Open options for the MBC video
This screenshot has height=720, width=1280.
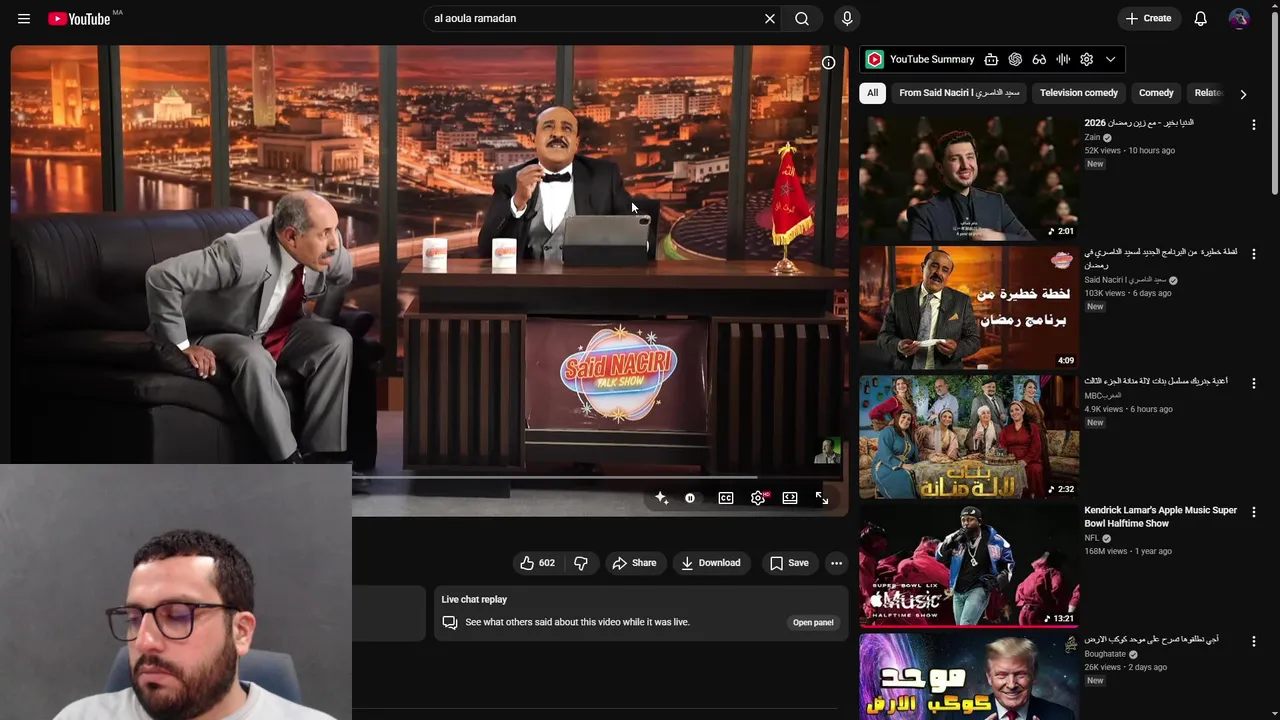pyautogui.click(x=1253, y=383)
